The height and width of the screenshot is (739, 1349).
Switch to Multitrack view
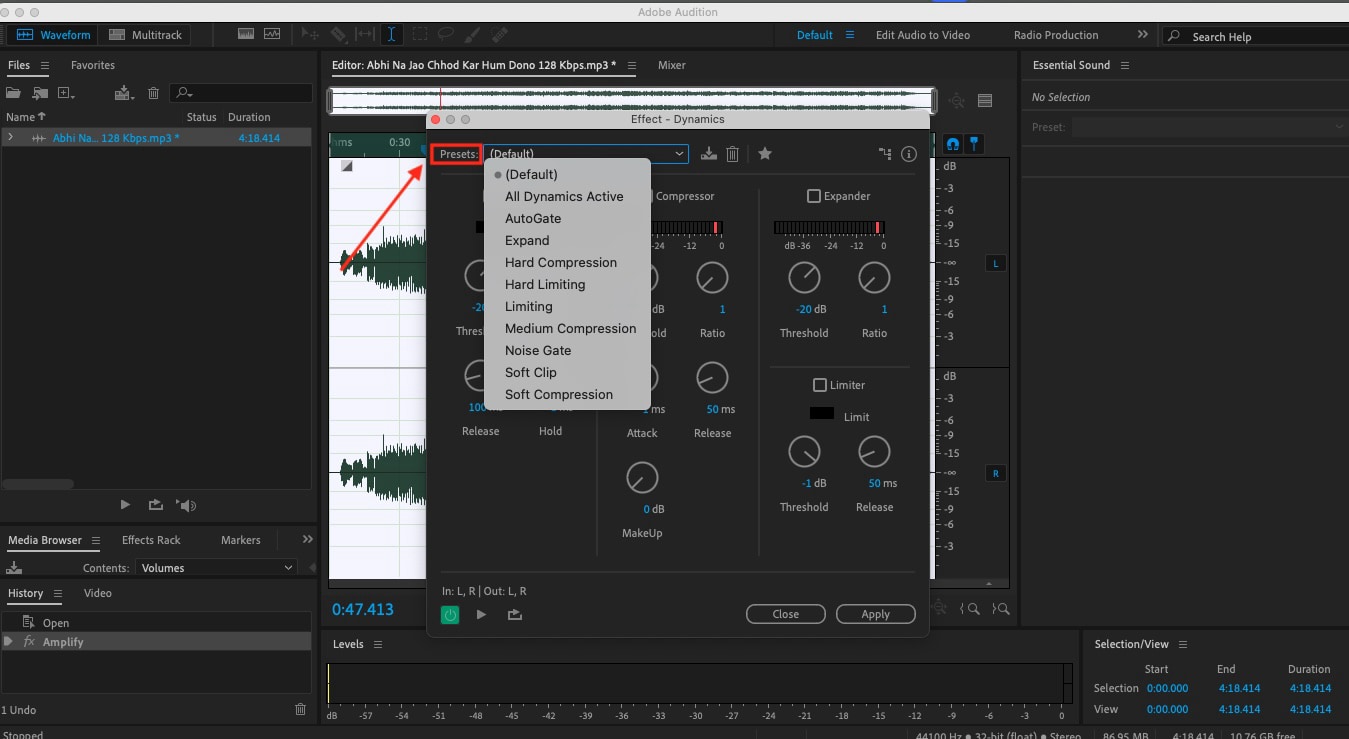click(x=146, y=35)
